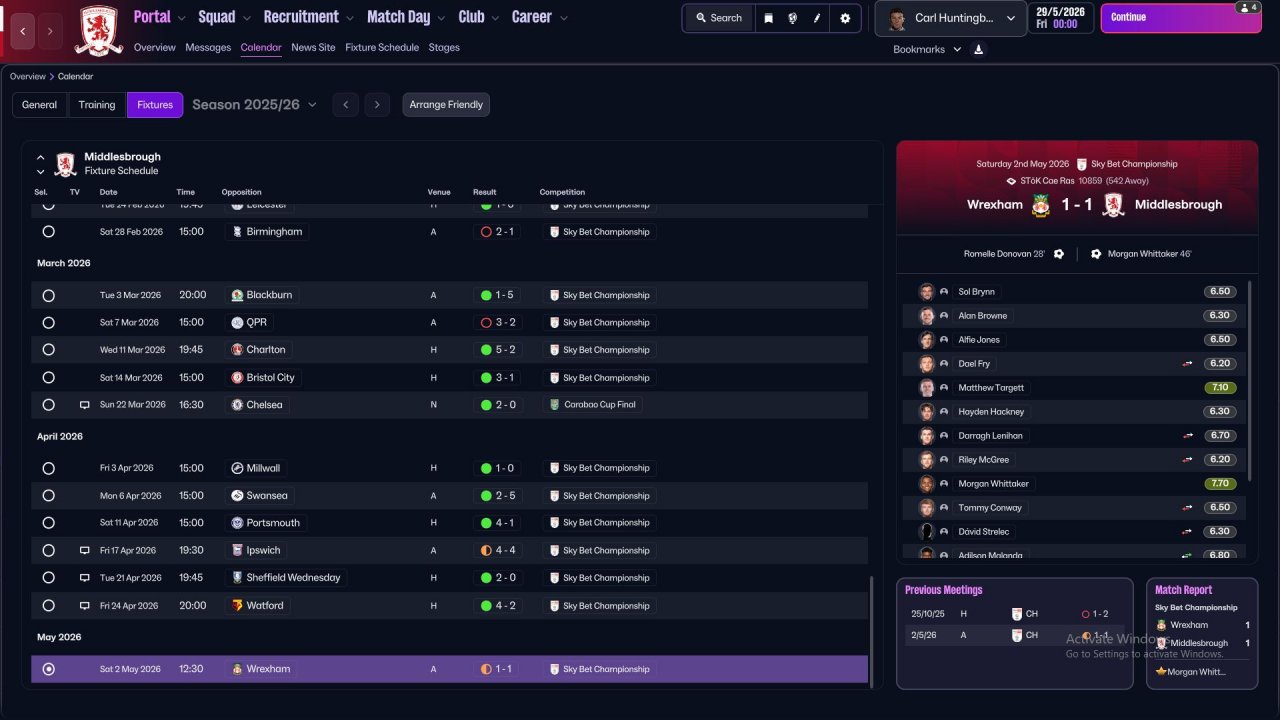Select the Blackburn fixture radio button
1280x720 pixels.
tap(48, 295)
